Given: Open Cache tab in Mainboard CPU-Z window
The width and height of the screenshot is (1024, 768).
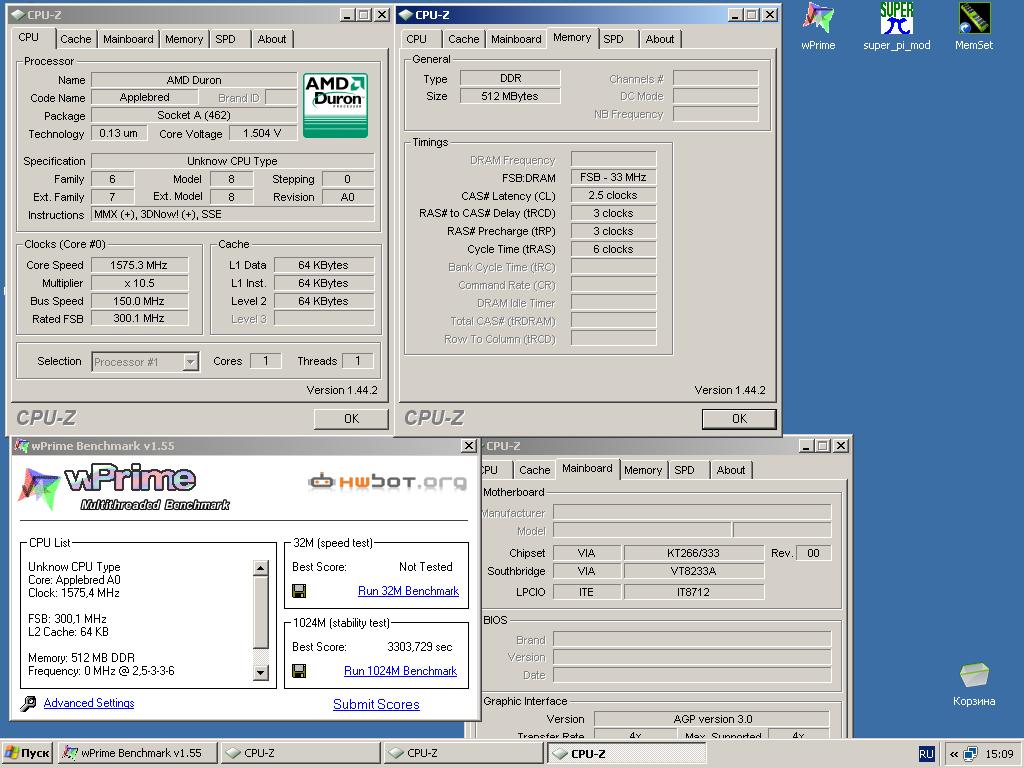Looking at the screenshot, I should (x=534, y=470).
